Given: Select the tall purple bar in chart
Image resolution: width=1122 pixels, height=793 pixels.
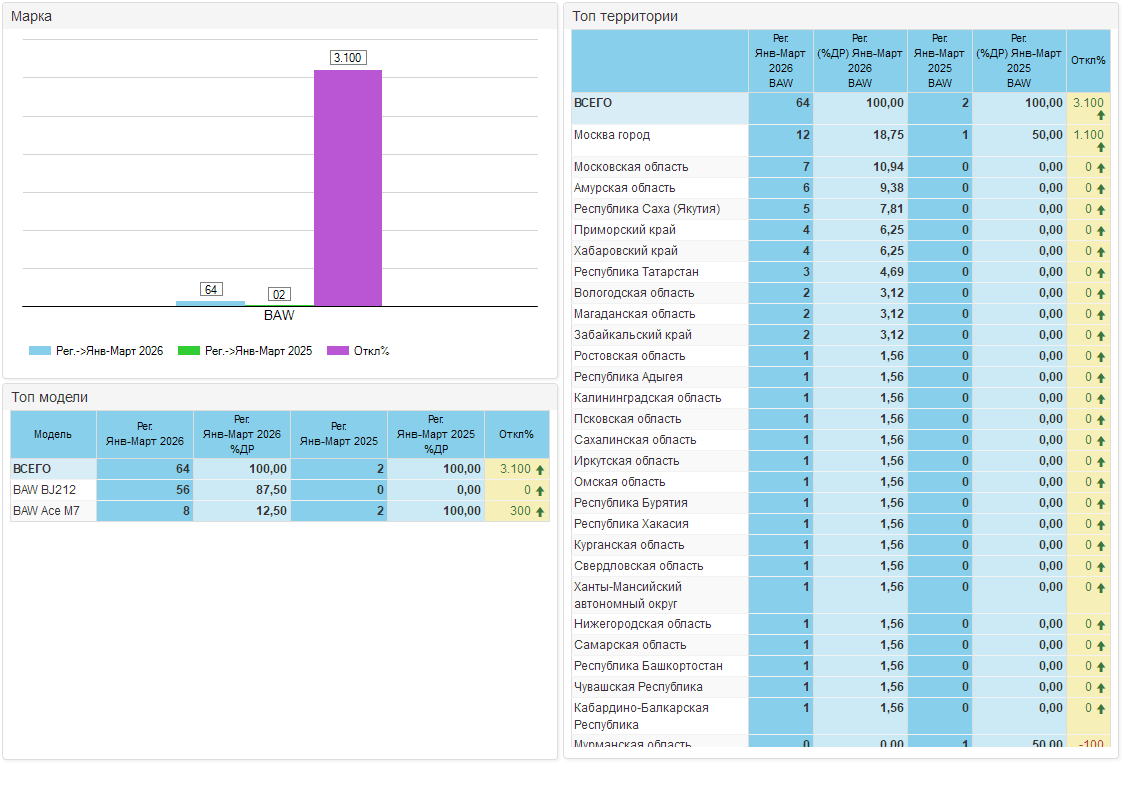Looking at the screenshot, I should (348, 188).
